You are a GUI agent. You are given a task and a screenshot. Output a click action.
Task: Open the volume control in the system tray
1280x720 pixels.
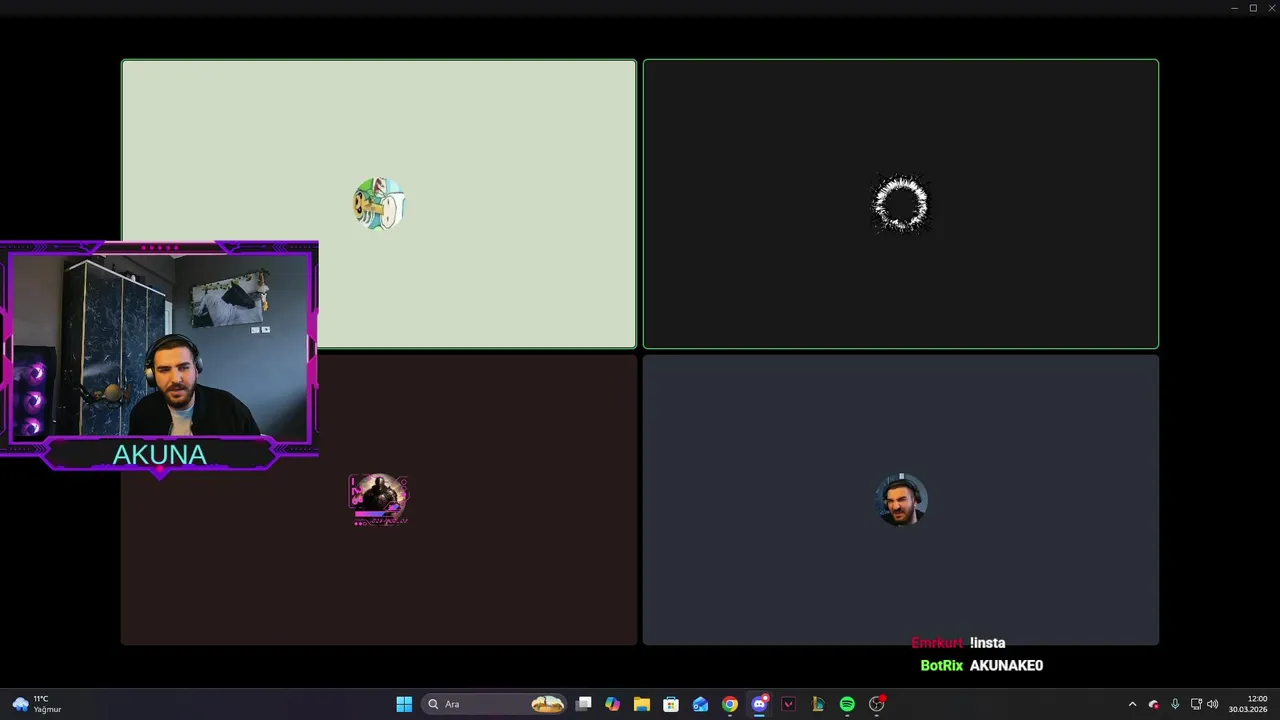[x=1213, y=704]
